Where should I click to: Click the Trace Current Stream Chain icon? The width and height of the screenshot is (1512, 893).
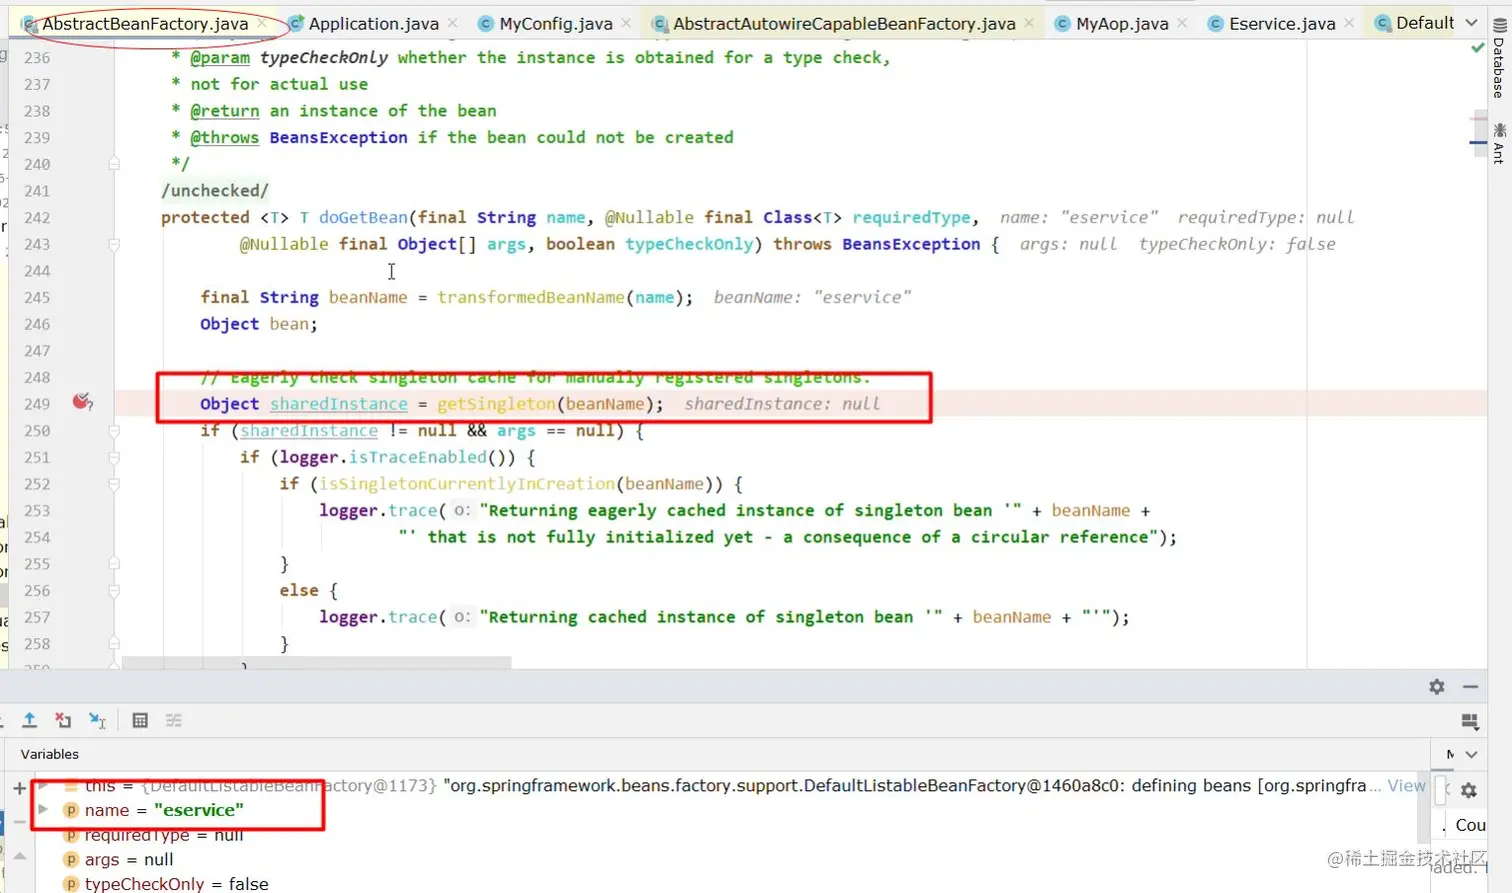(173, 720)
